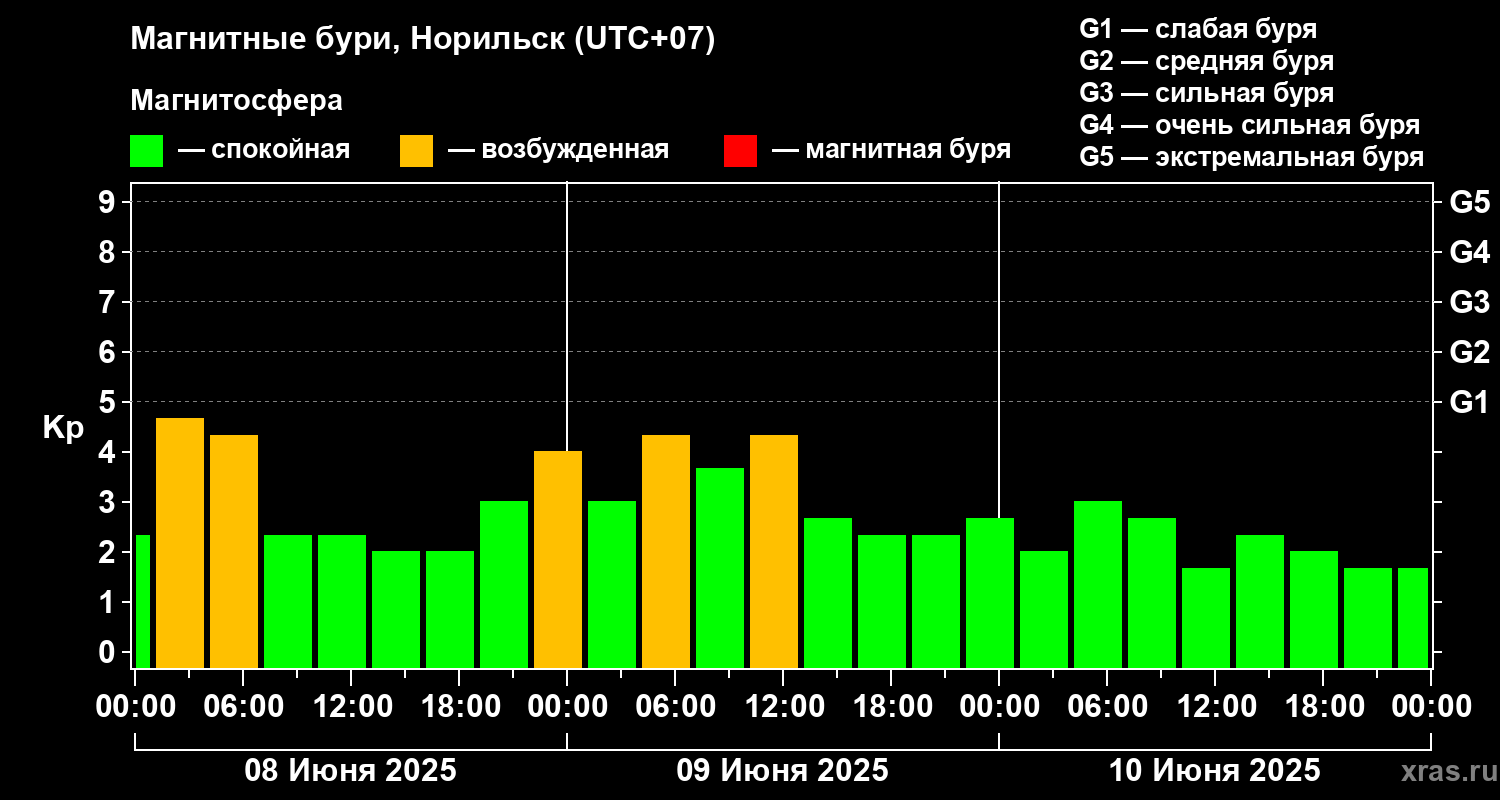Viewport: 1500px width, 800px height.
Task: Click the G5 label on right axis
Action: (1469, 202)
